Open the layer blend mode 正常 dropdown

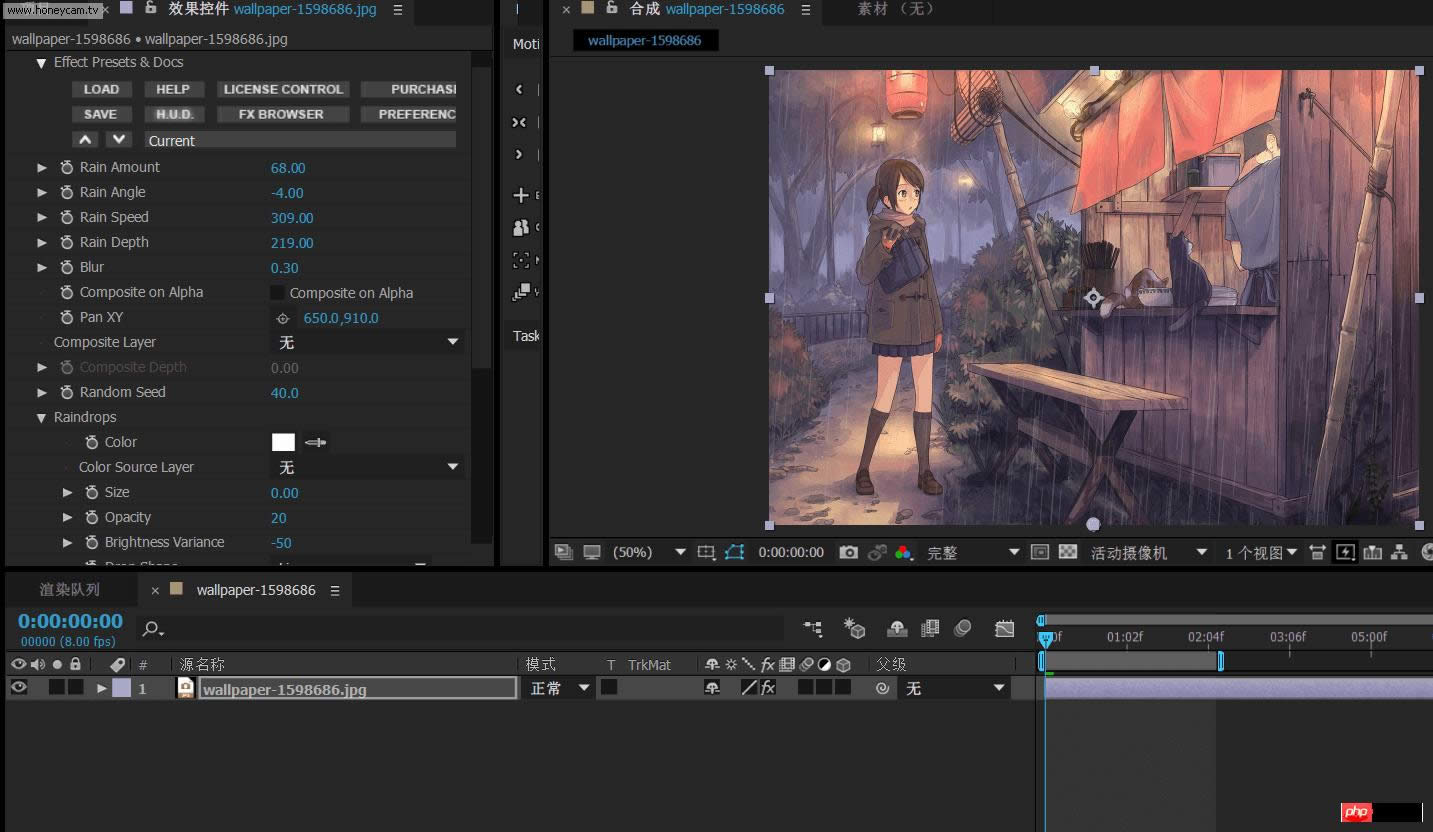coord(558,688)
